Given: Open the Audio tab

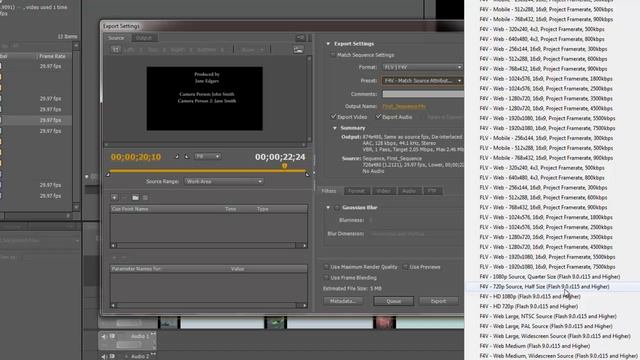Looking at the screenshot, I should (x=409, y=191).
